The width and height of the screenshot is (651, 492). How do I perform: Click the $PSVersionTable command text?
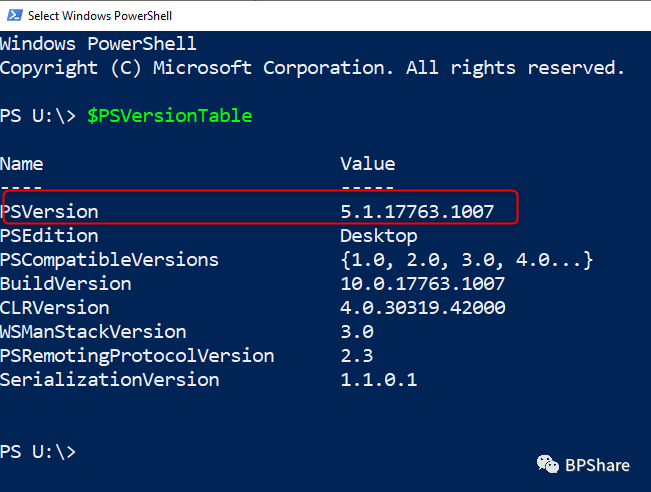tap(170, 116)
